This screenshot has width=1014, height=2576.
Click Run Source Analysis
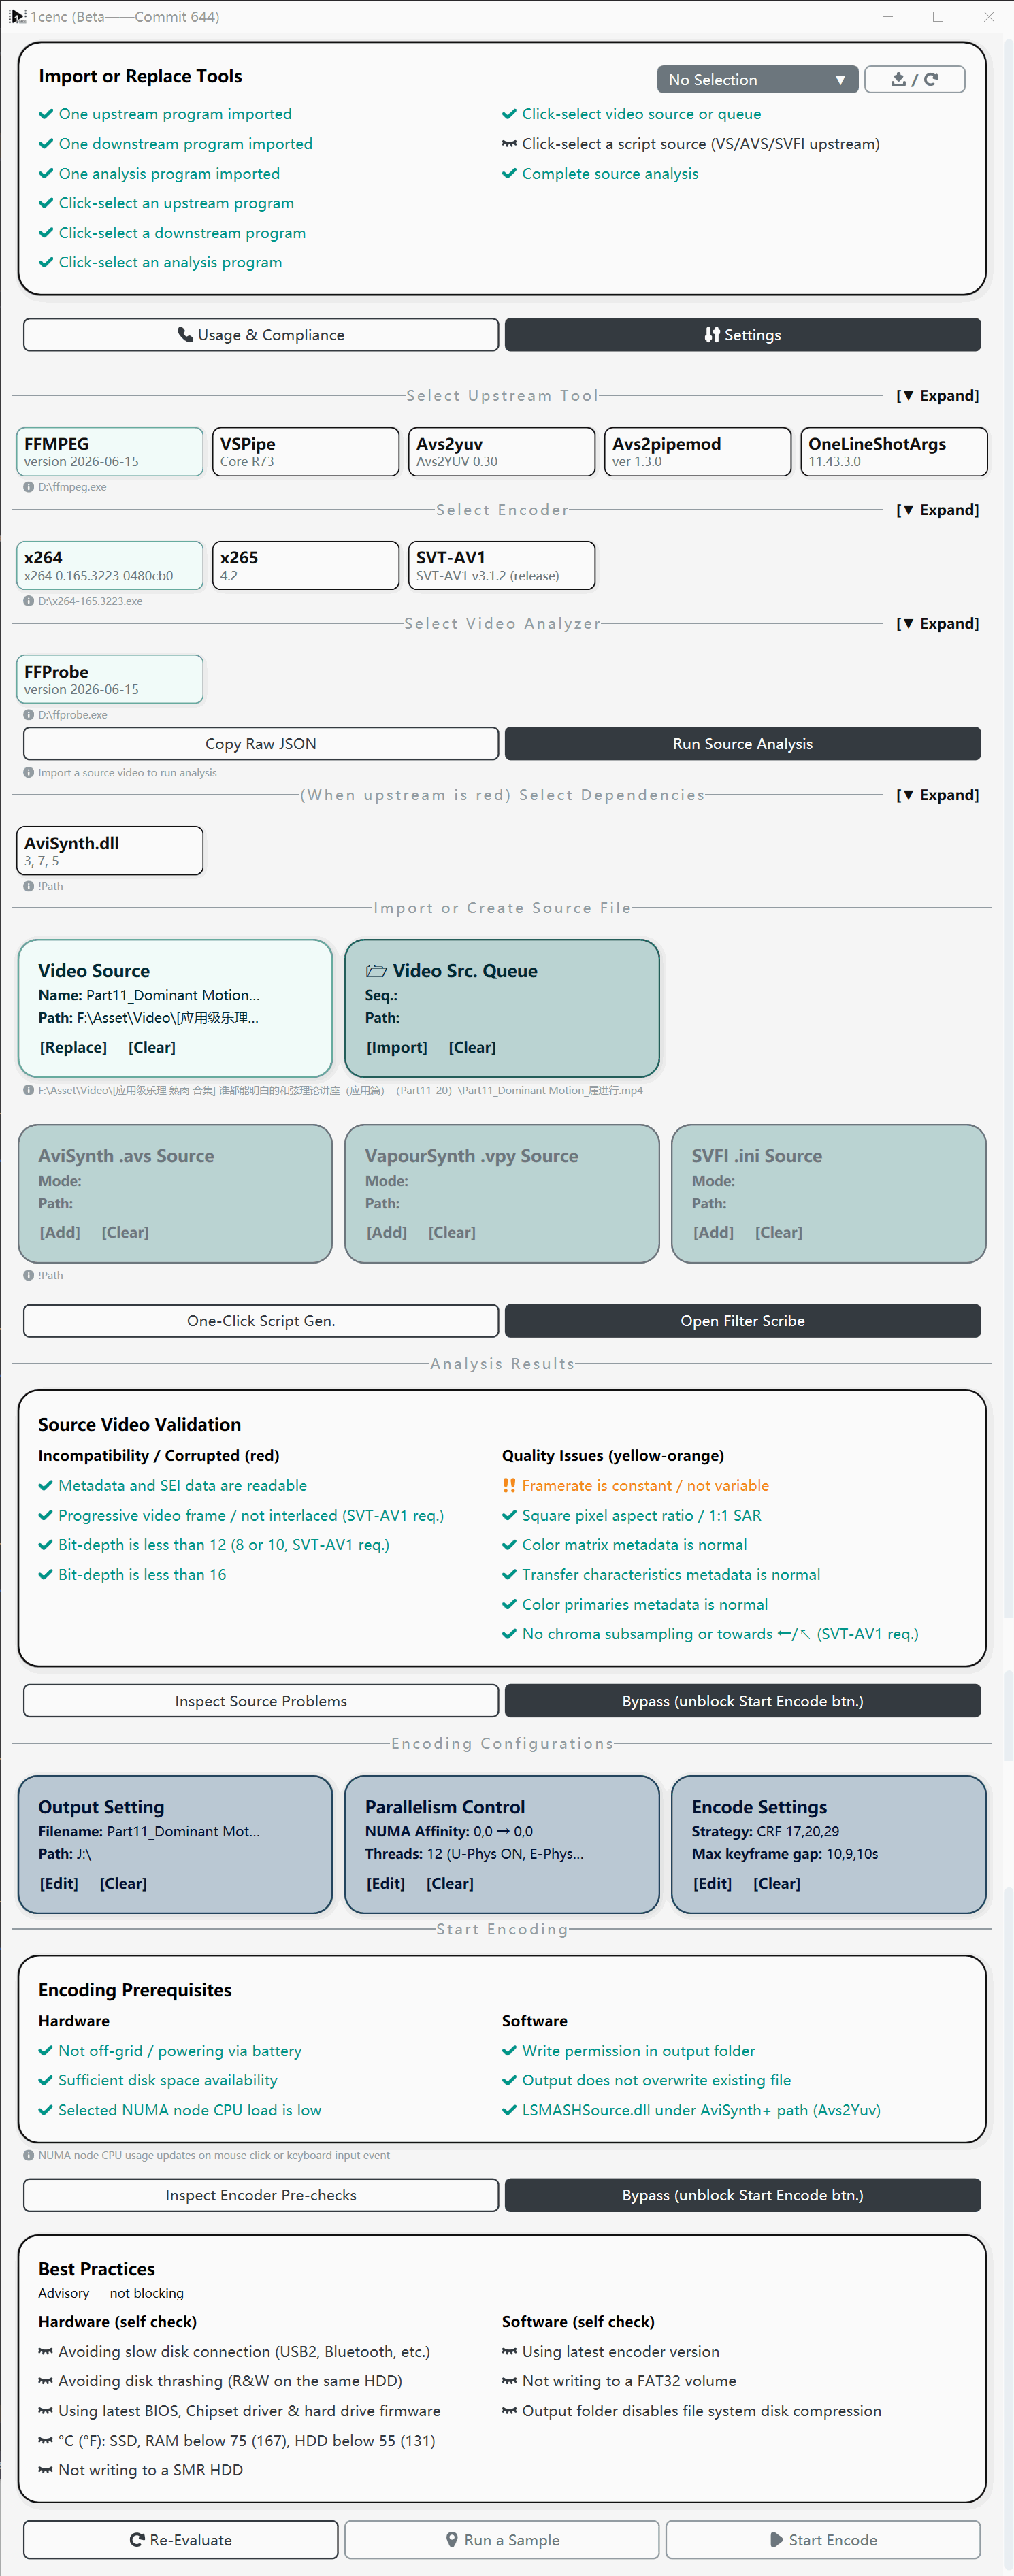742,744
